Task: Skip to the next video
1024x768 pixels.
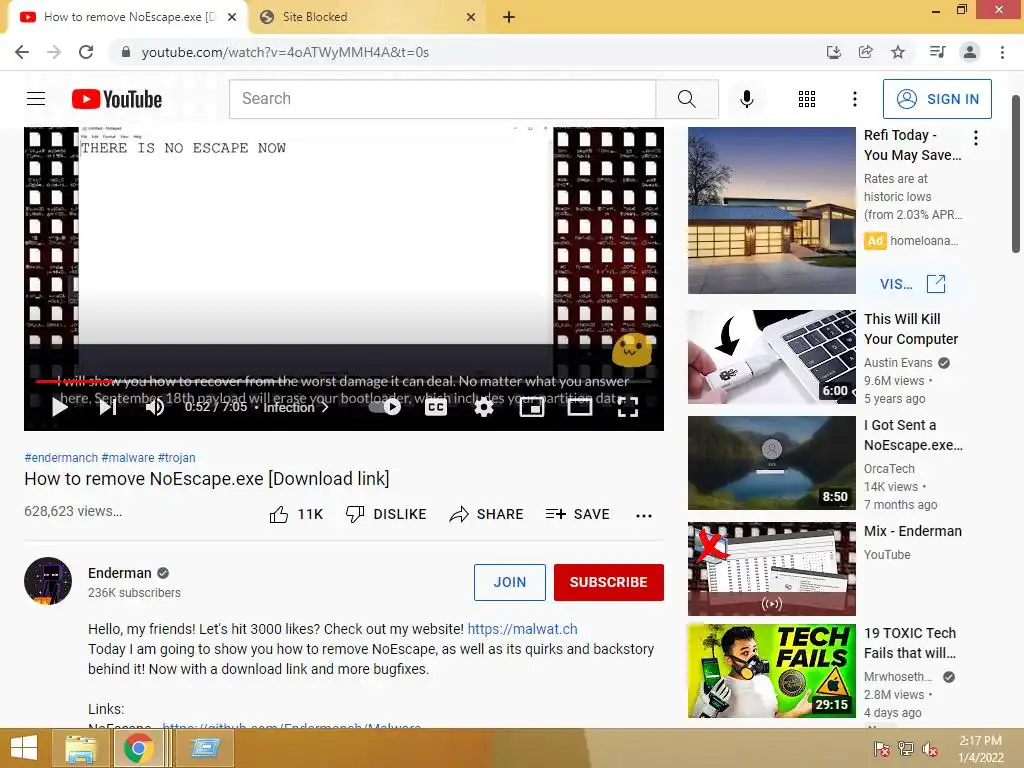Action: pos(108,407)
